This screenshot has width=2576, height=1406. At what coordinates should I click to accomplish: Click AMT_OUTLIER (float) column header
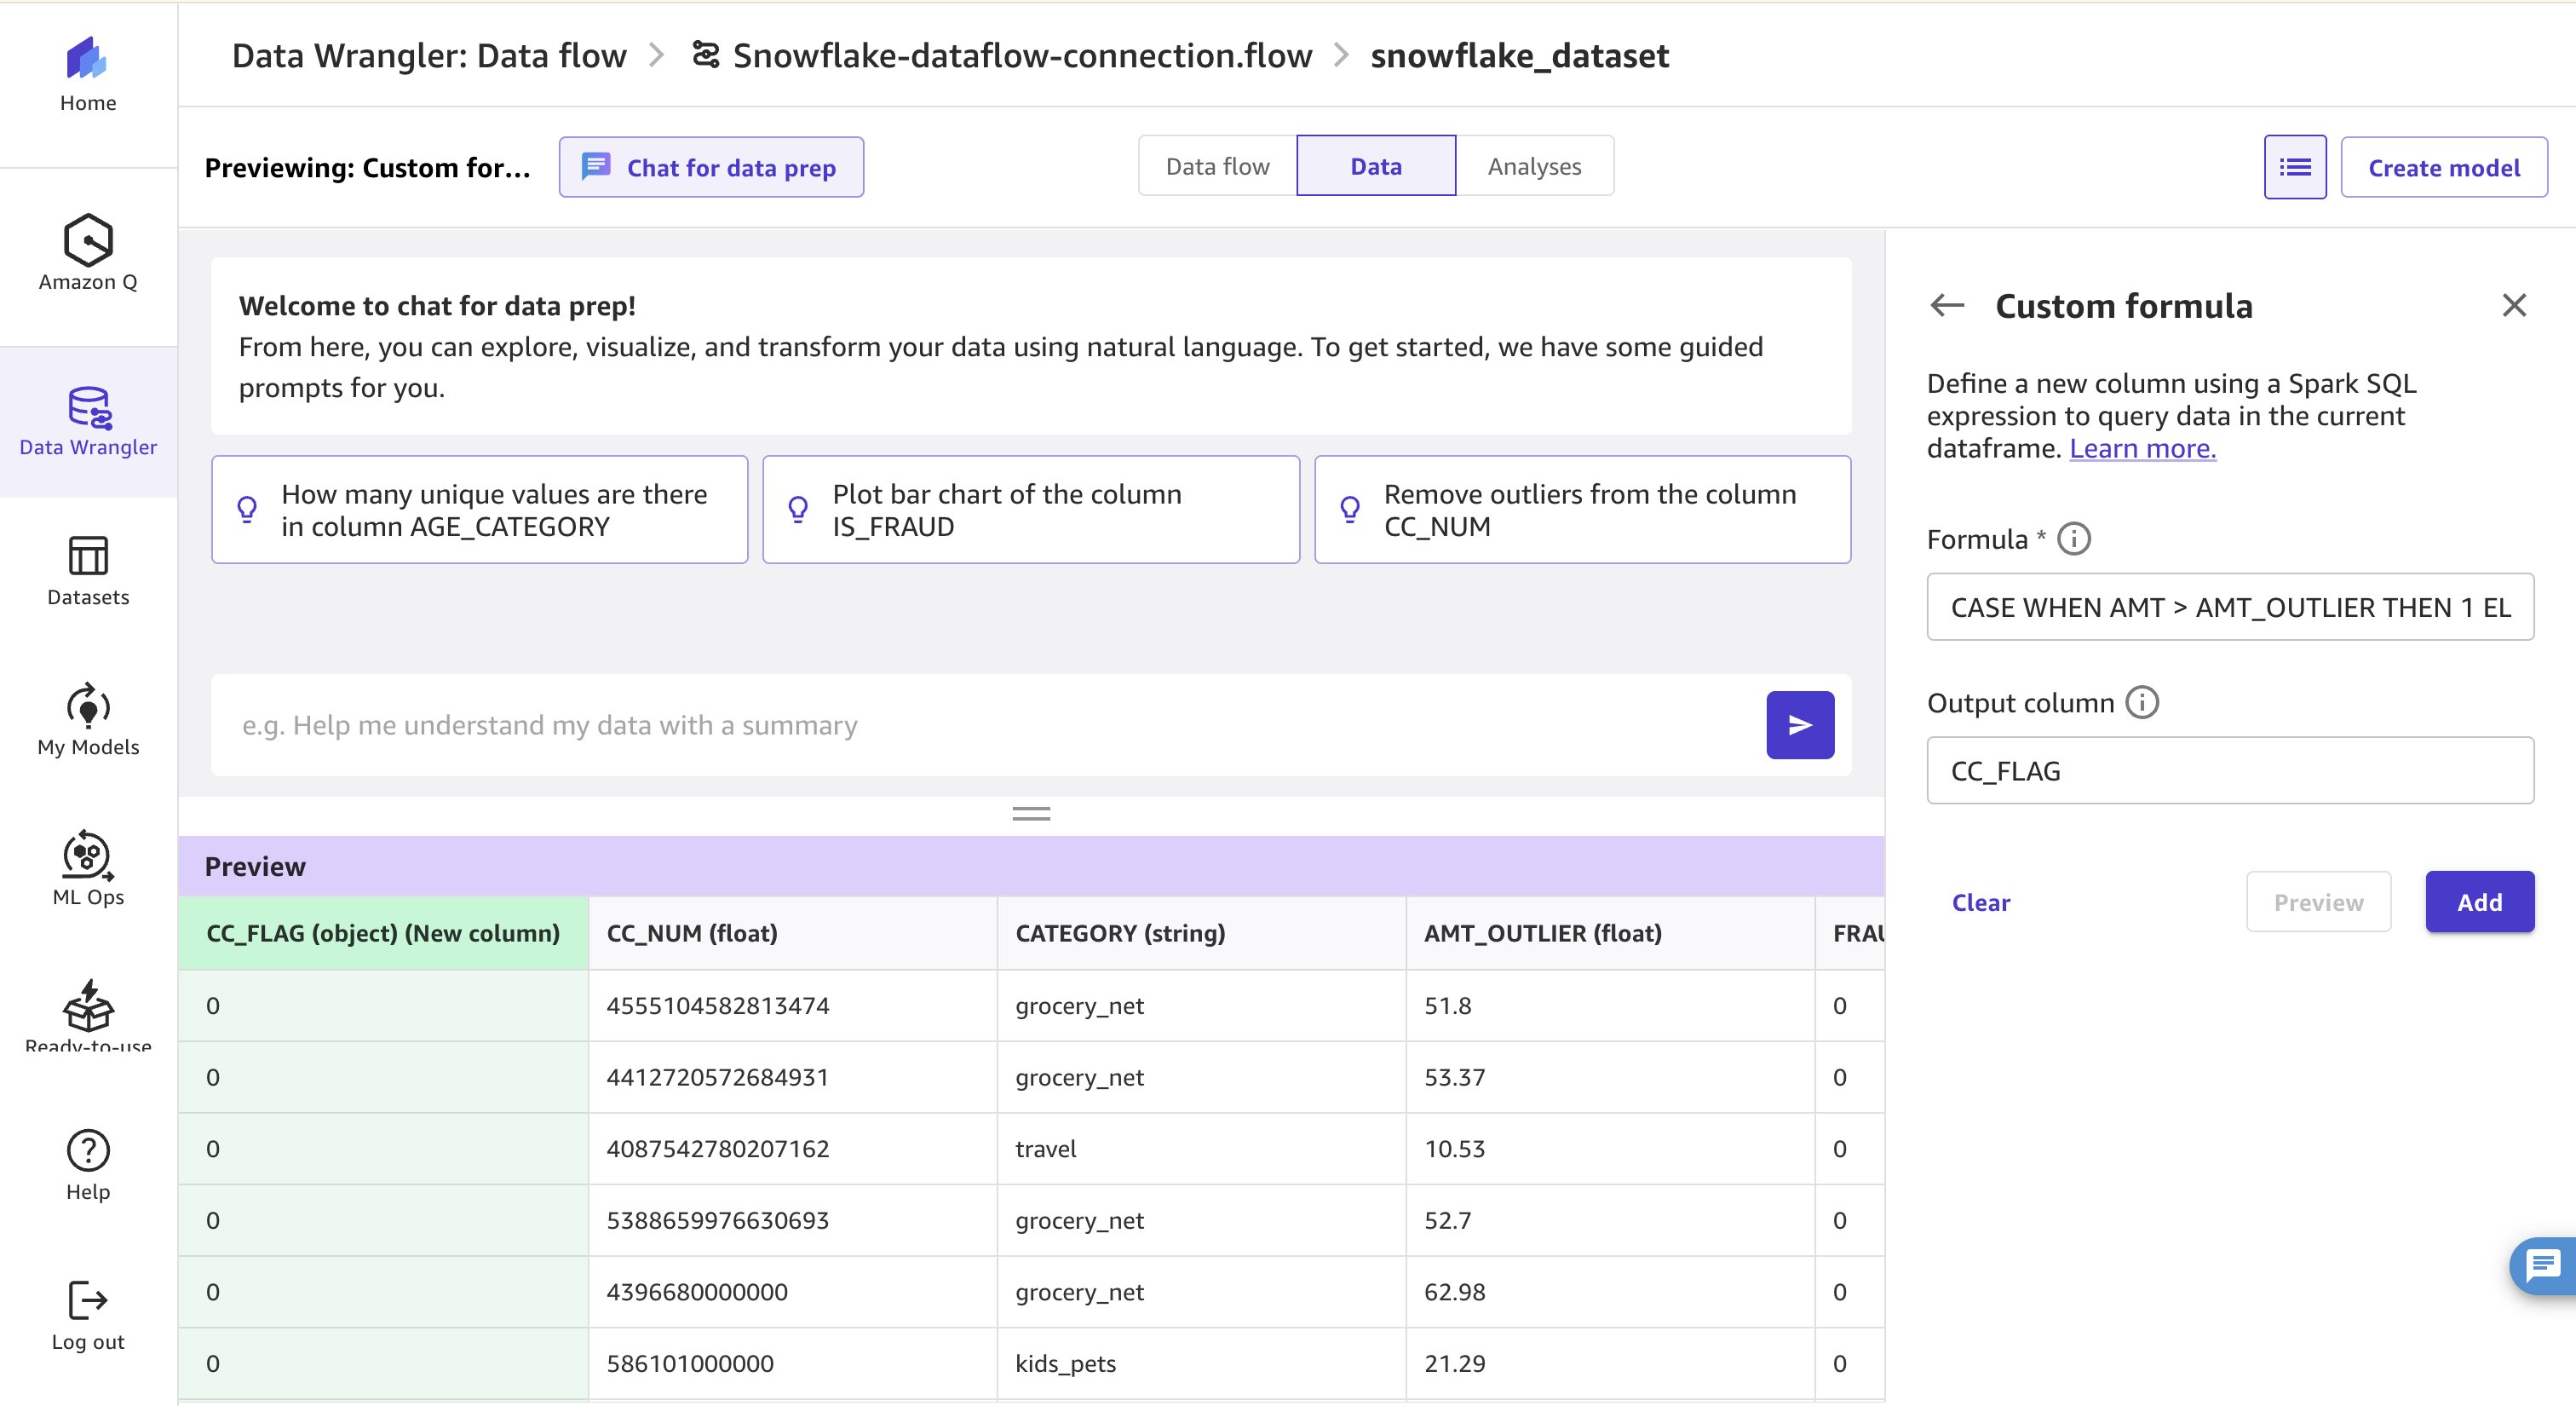tap(1610, 933)
